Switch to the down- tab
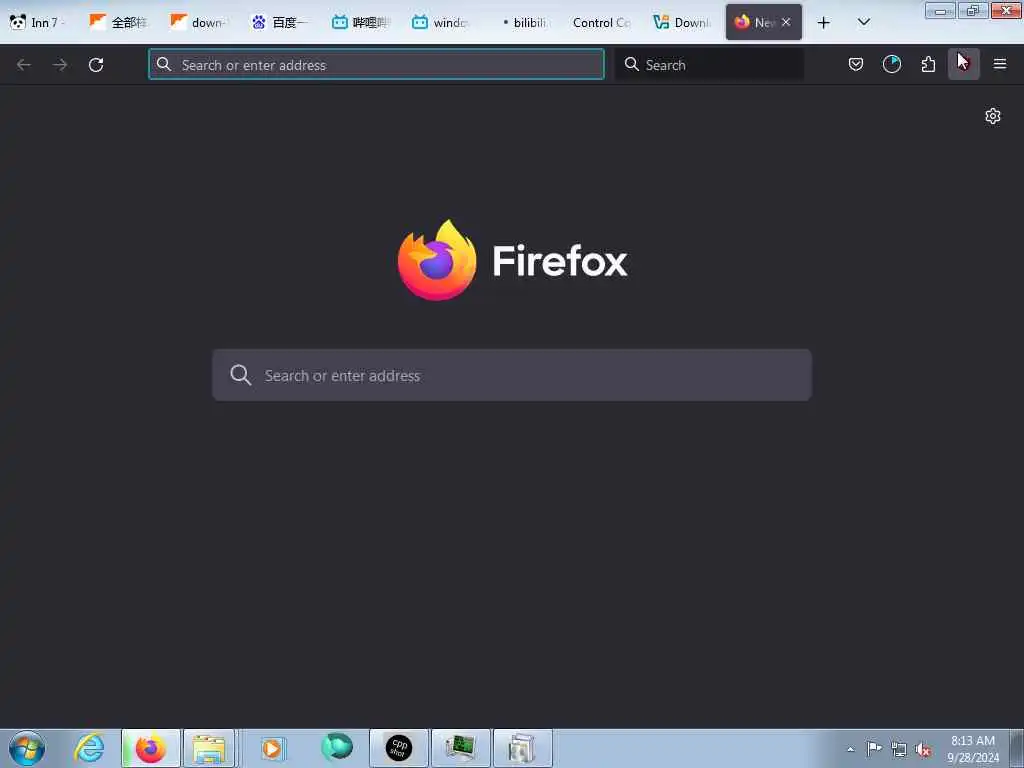 tap(199, 22)
